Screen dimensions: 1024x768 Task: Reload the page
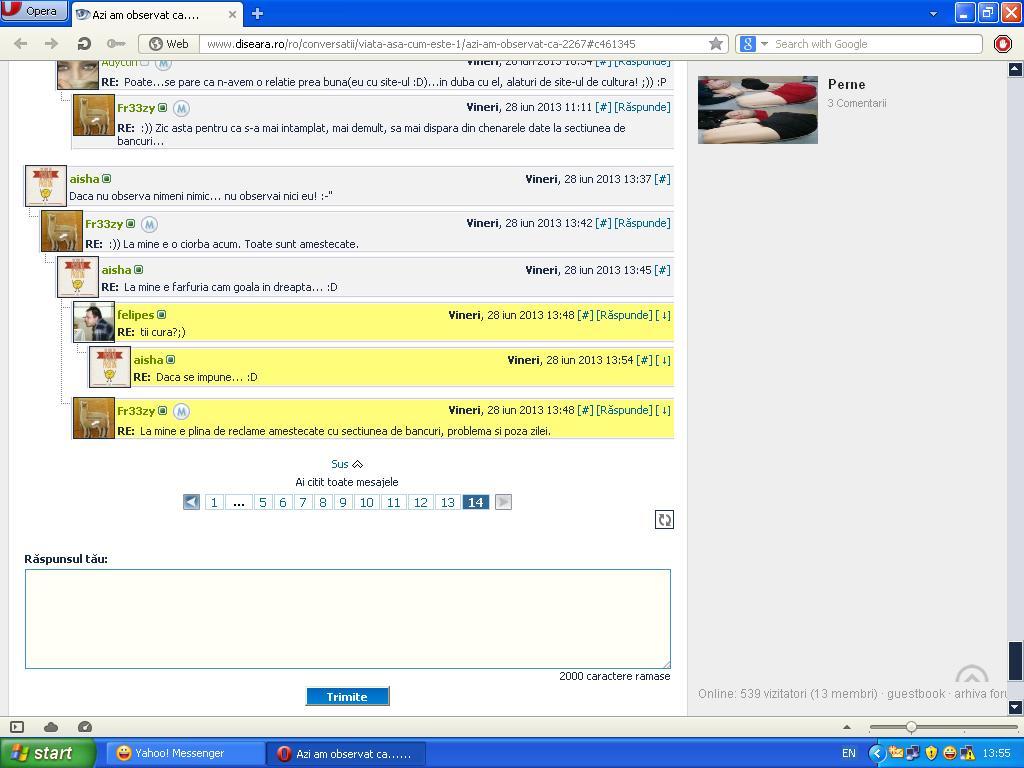(x=84, y=44)
